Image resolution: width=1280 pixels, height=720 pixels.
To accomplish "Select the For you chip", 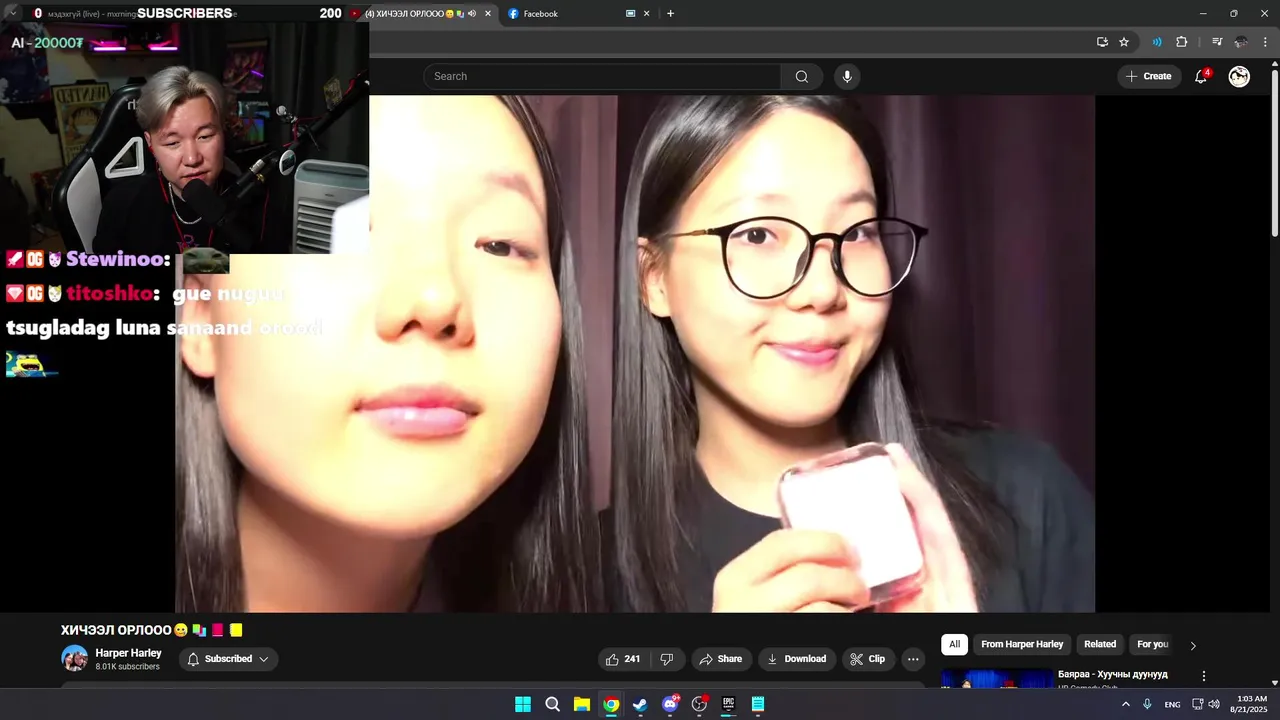I will 1152,644.
